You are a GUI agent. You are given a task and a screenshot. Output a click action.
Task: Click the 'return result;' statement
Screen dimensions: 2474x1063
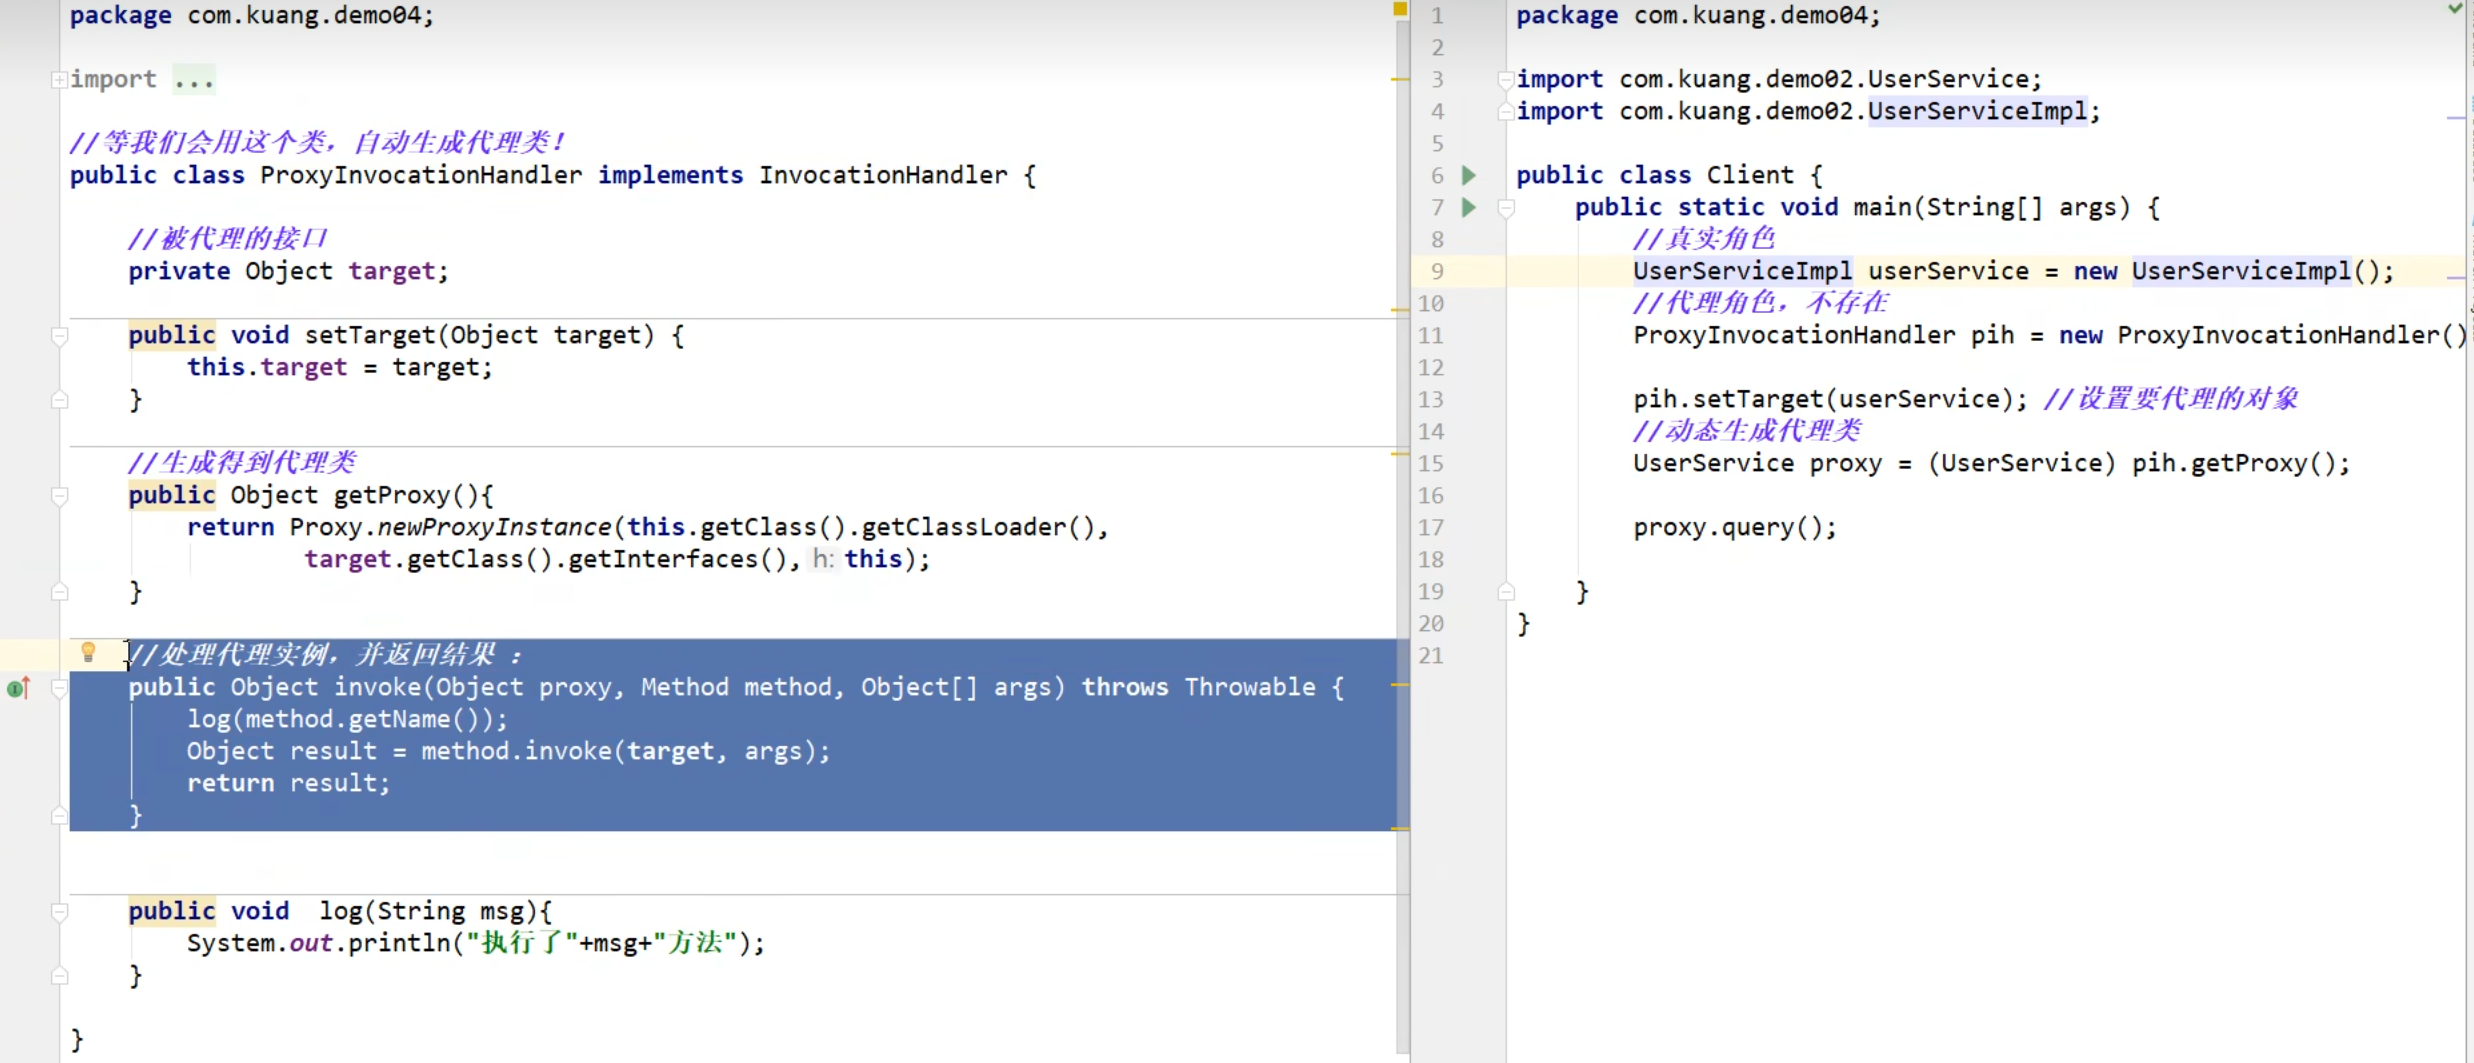click(x=289, y=783)
